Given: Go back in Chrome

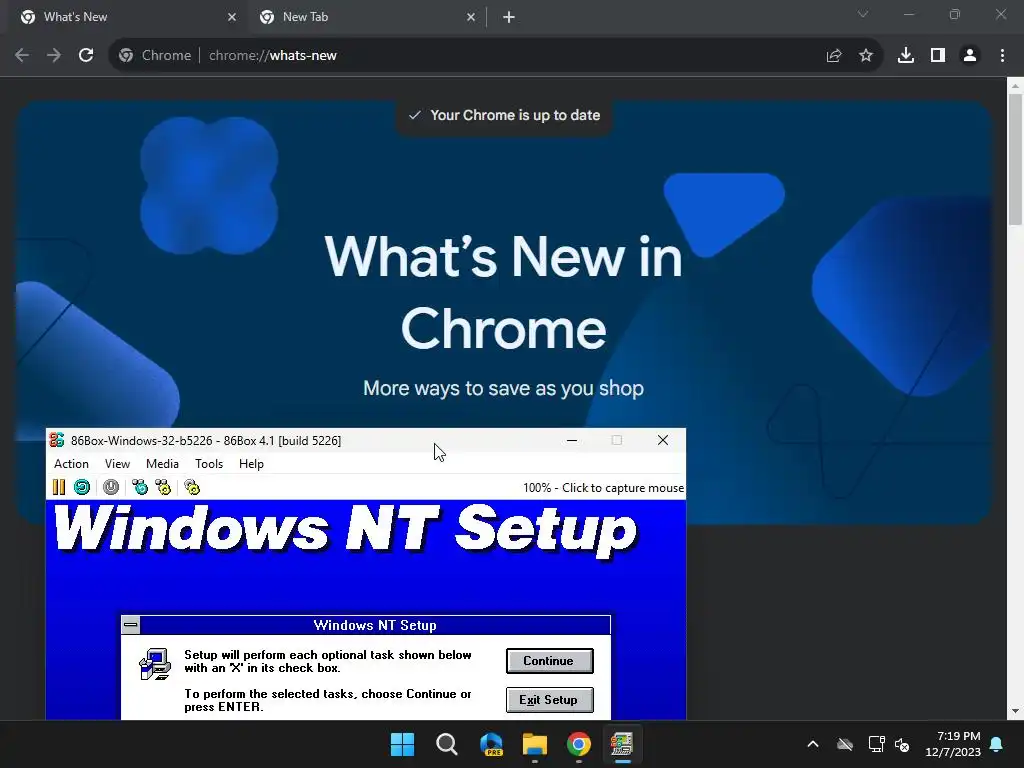Looking at the screenshot, I should [x=22, y=56].
